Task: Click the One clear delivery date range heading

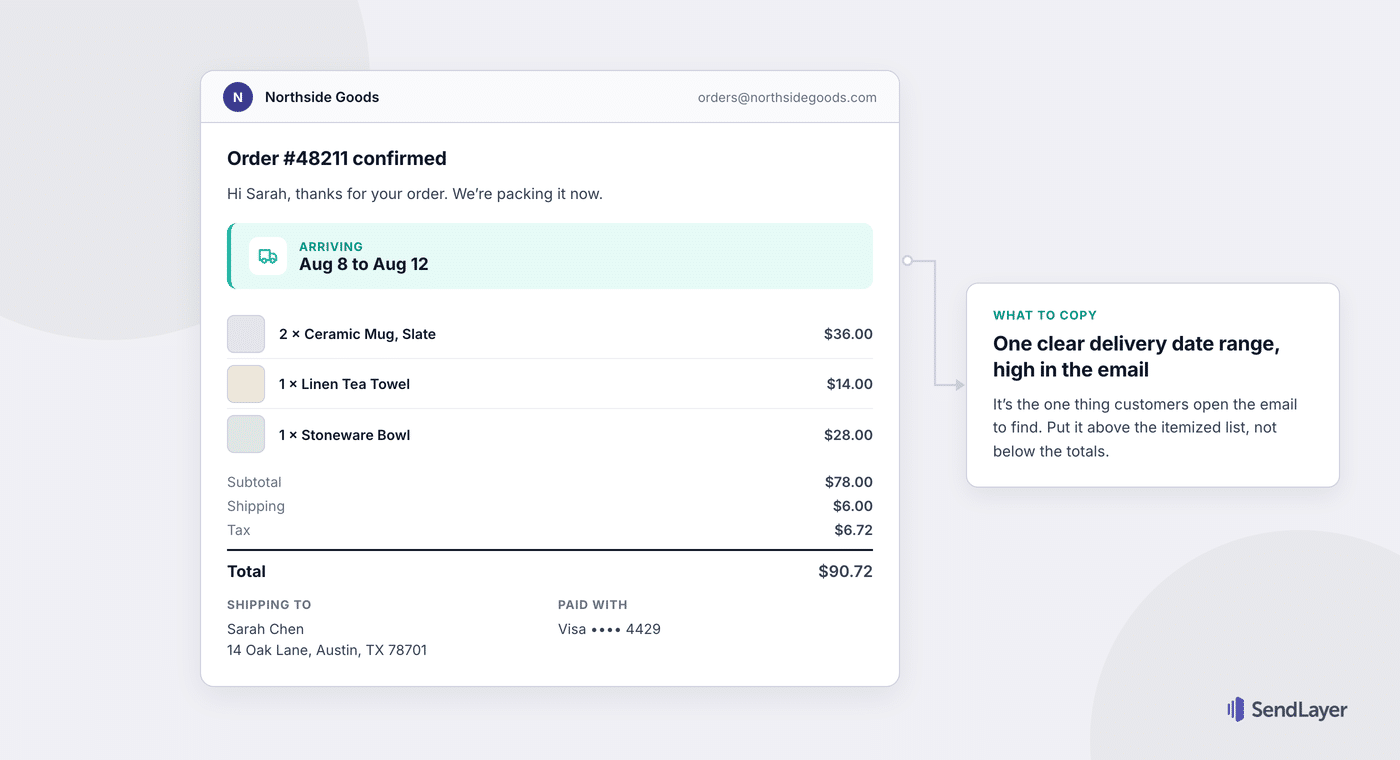Action: coord(1136,357)
